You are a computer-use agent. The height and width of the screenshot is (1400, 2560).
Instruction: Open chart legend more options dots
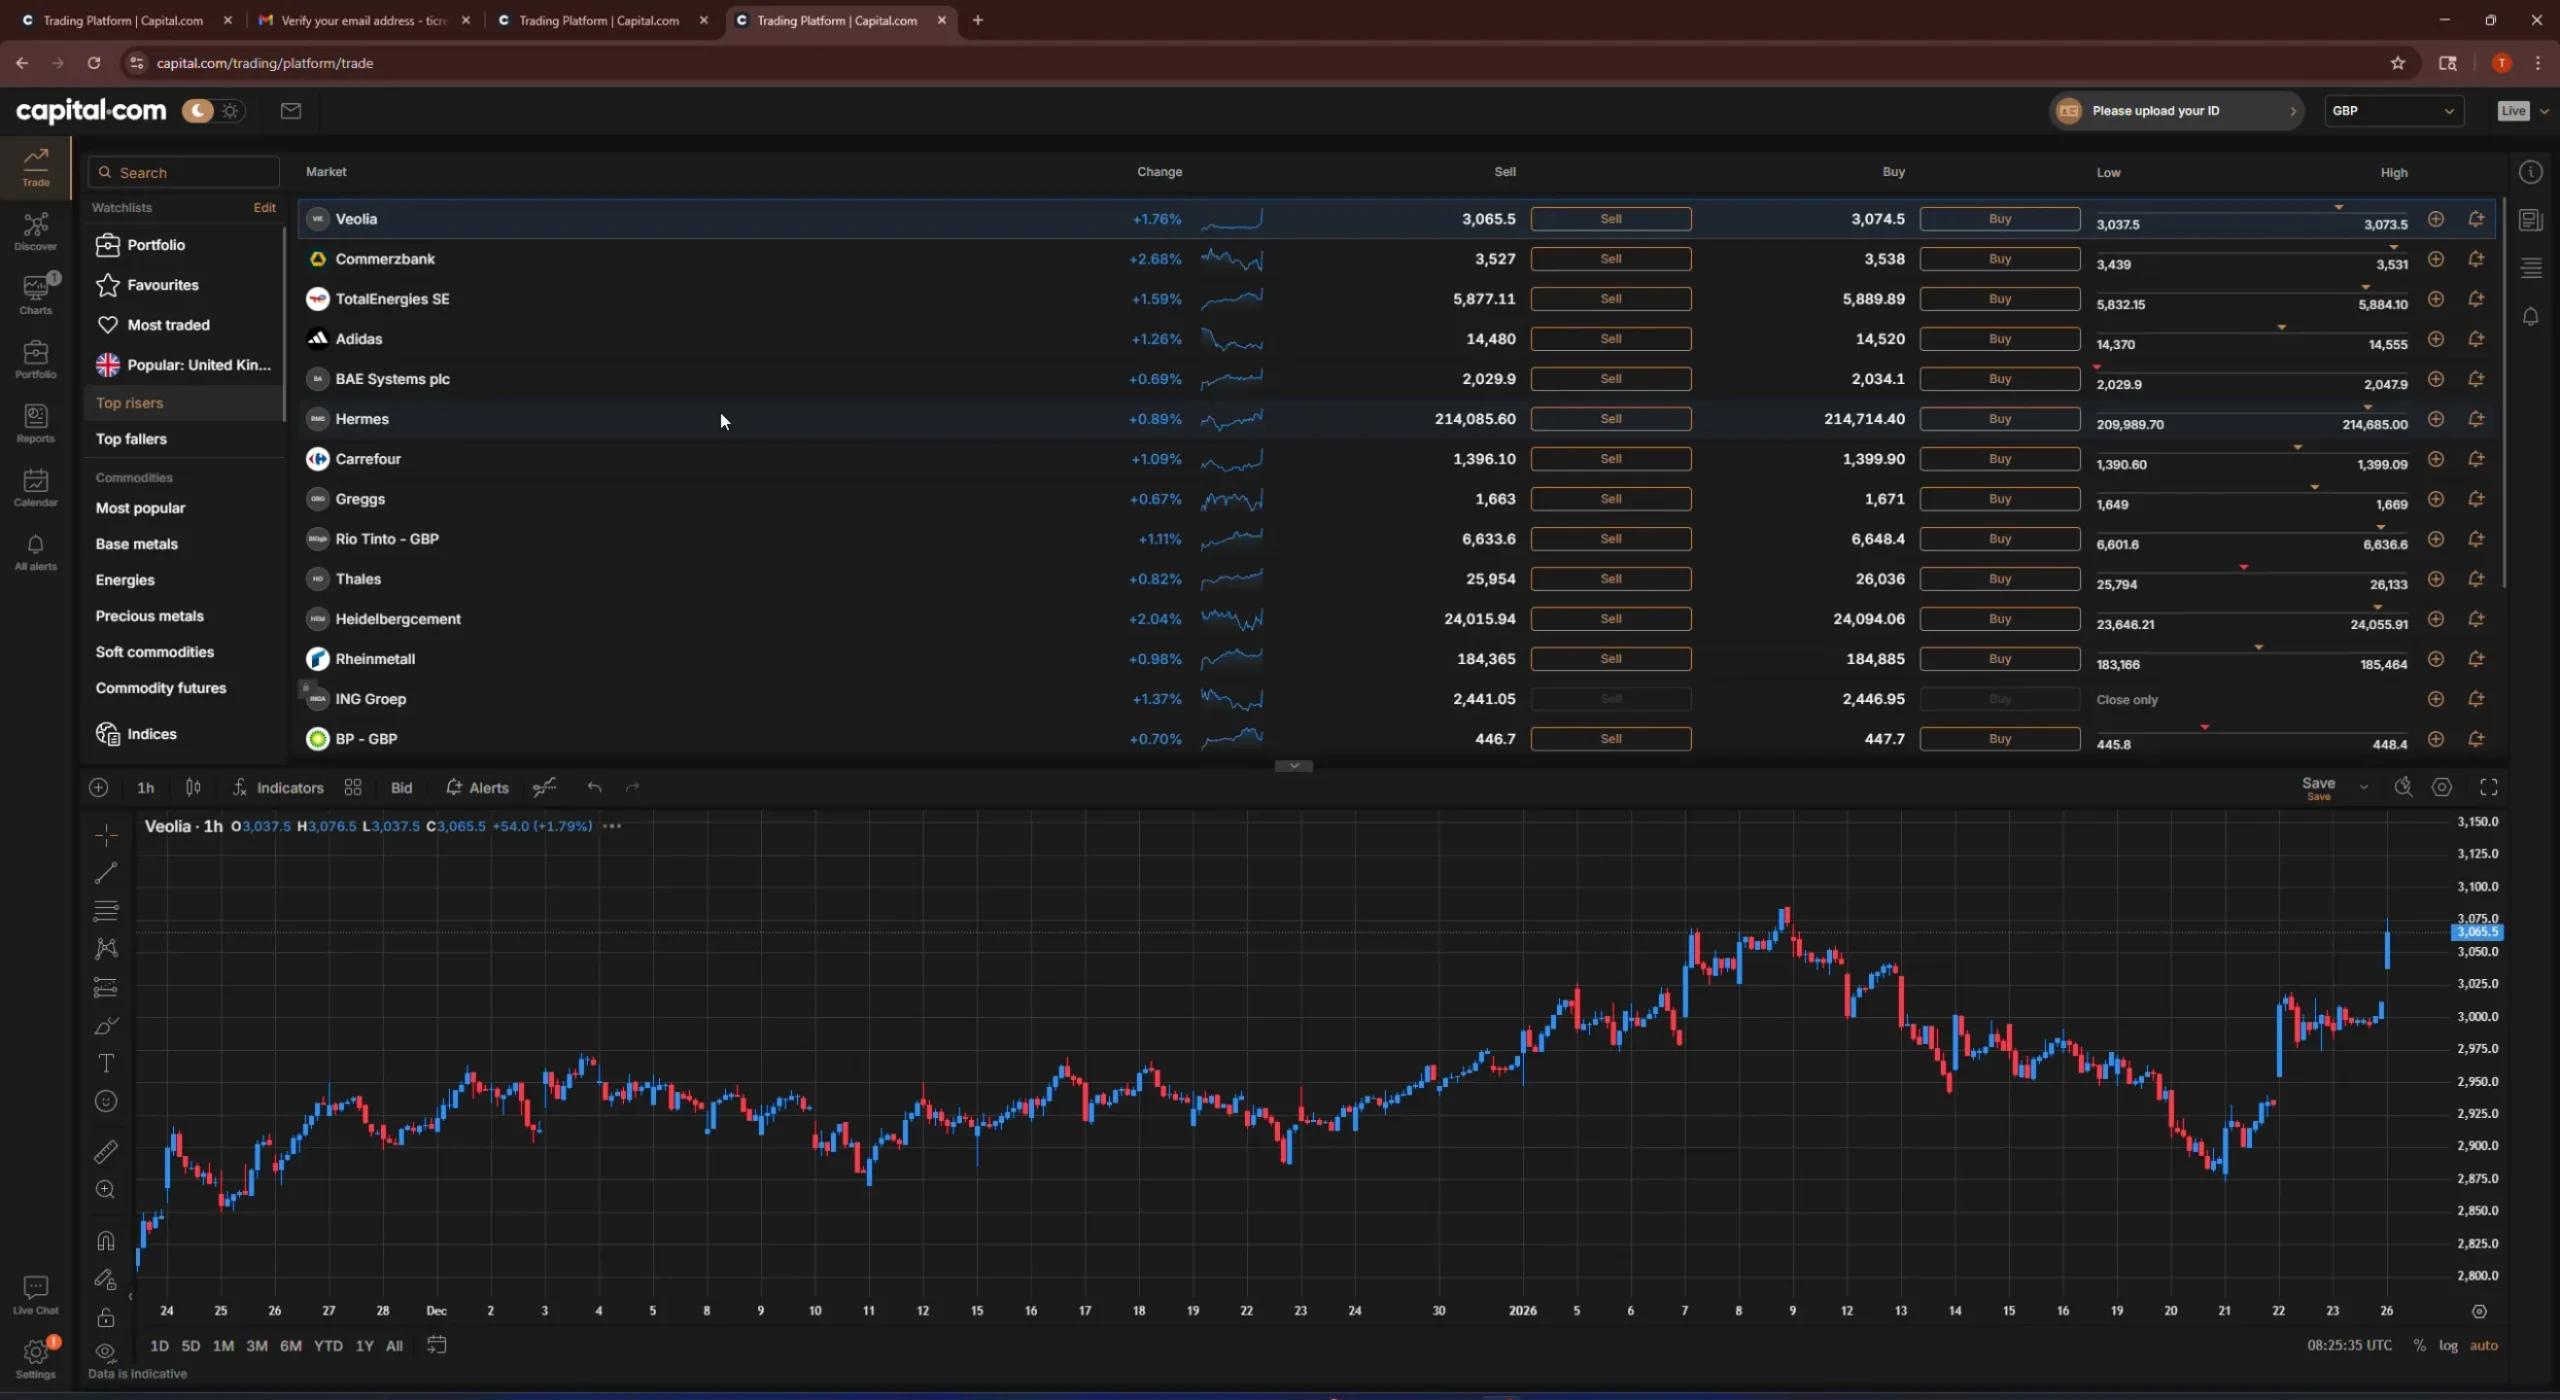coord(612,826)
